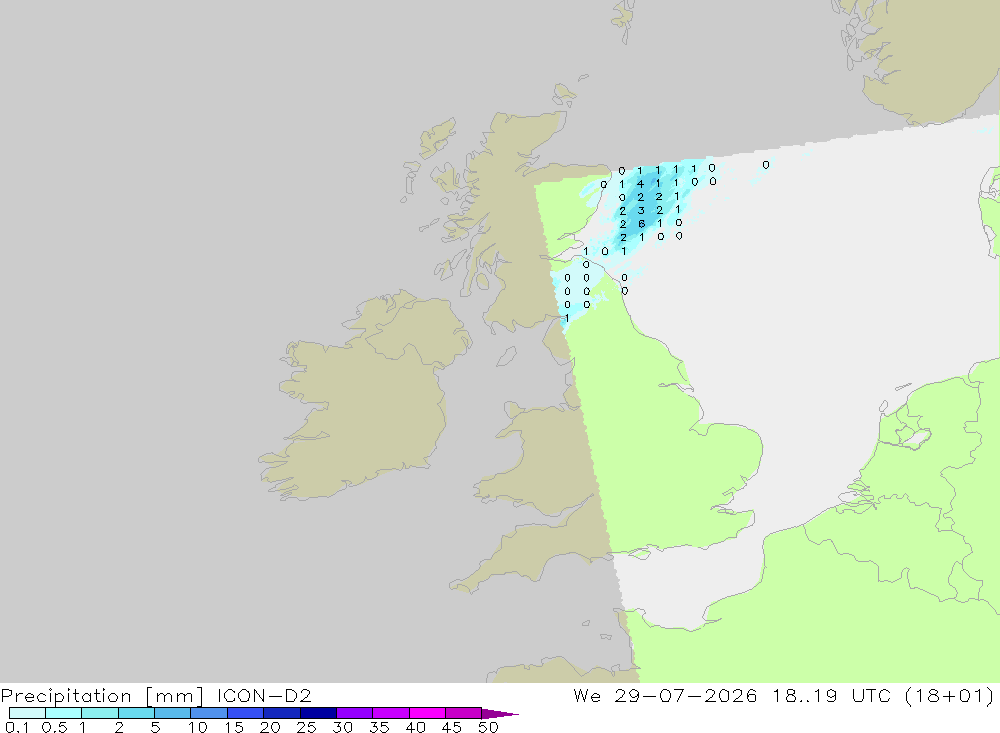This screenshot has height=733, width=1000.
Task: Click the 25–30 mm navy legend swatch
Action: (318, 713)
